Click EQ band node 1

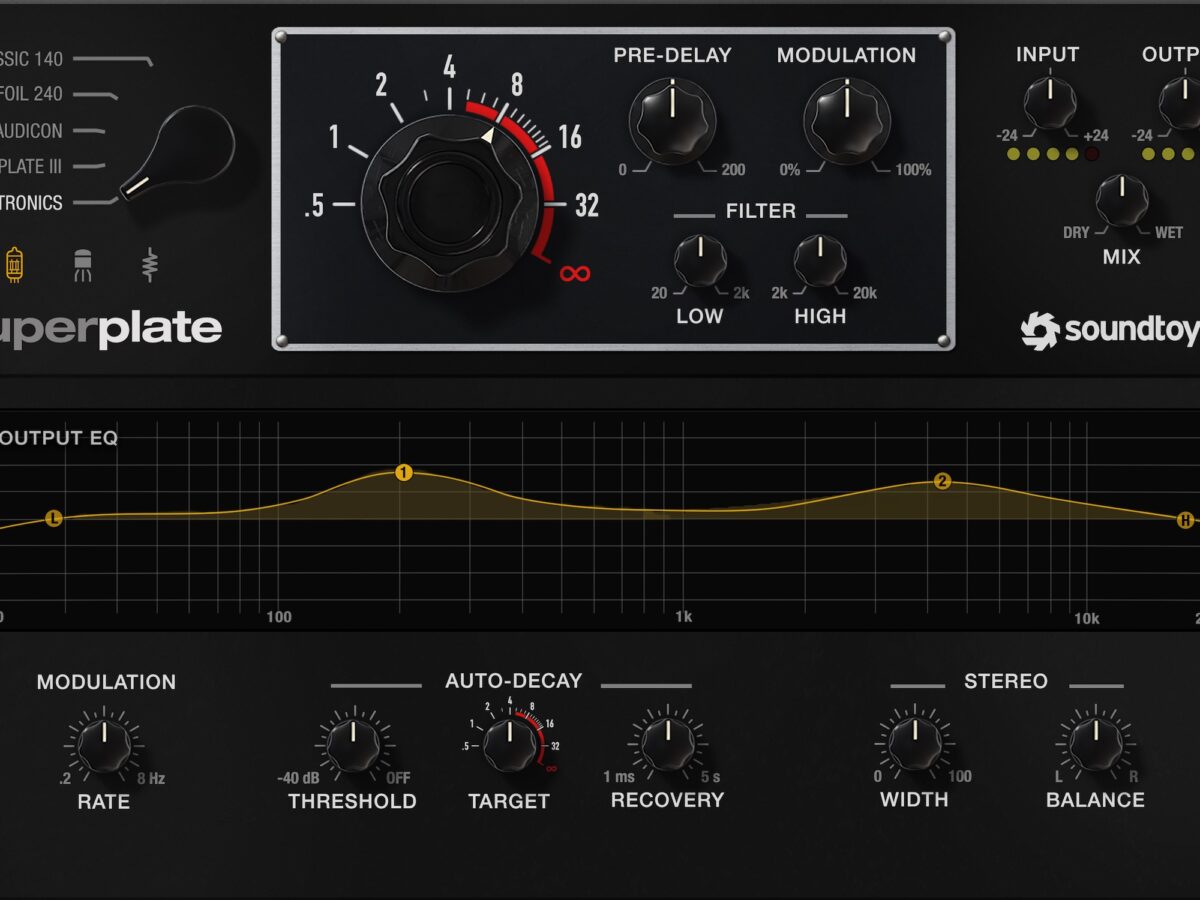pyautogui.click(x=403, y=473)
